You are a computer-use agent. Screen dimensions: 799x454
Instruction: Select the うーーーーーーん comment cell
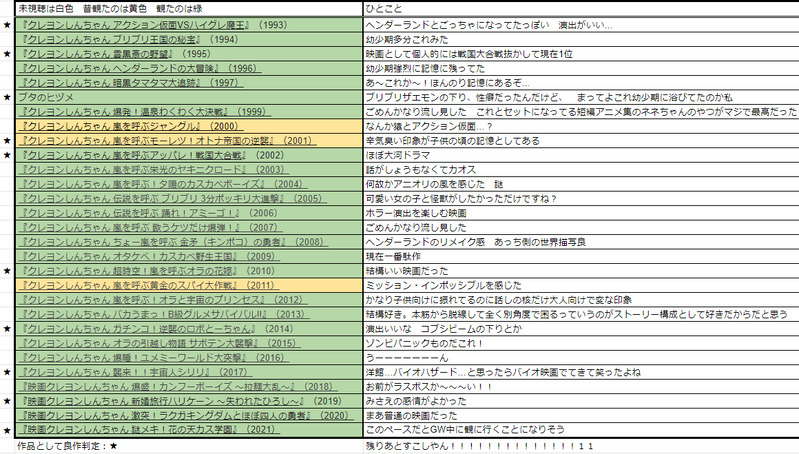(x=581, y=358)
